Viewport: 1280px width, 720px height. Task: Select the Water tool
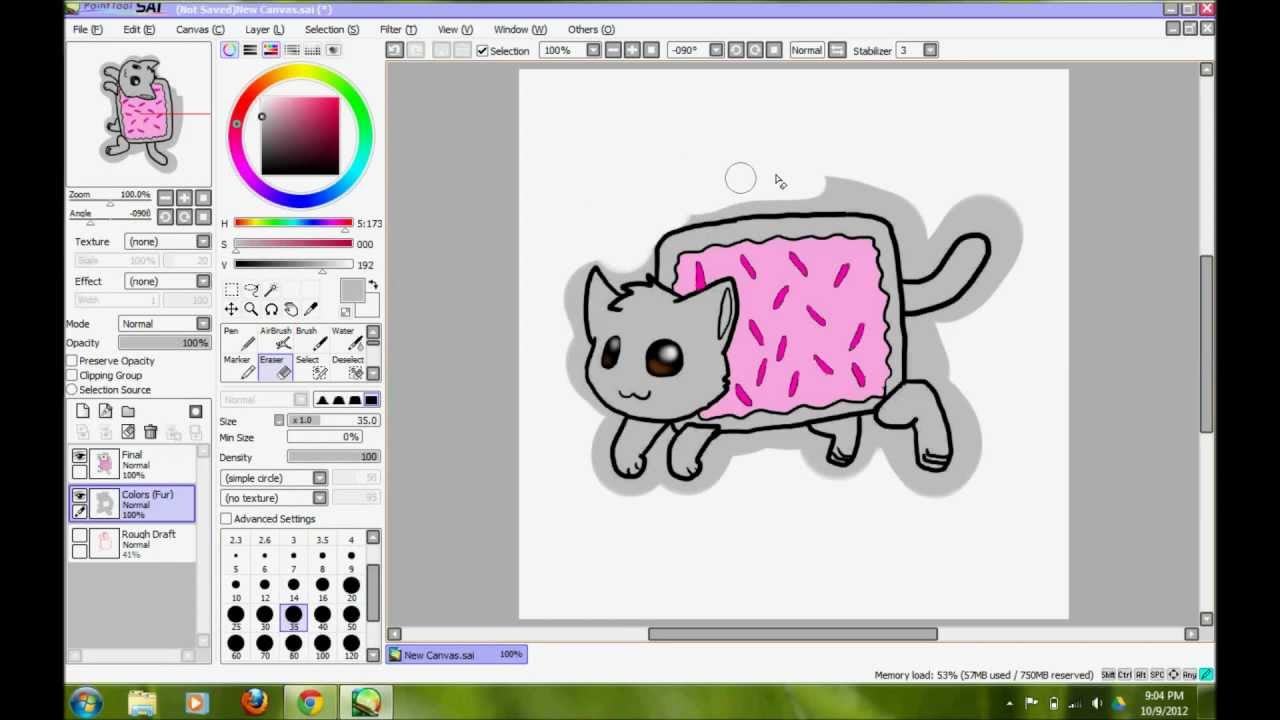pos(346,339)
